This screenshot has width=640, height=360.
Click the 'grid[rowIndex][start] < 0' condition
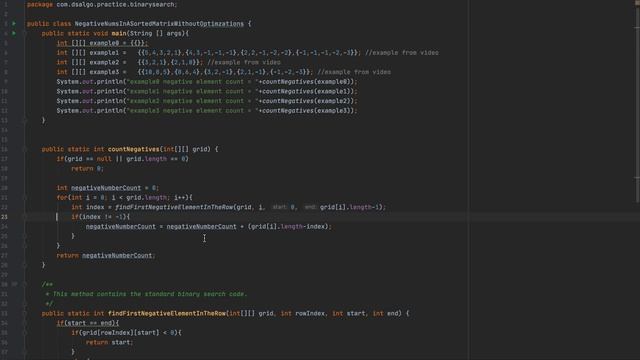pos(129,333)
